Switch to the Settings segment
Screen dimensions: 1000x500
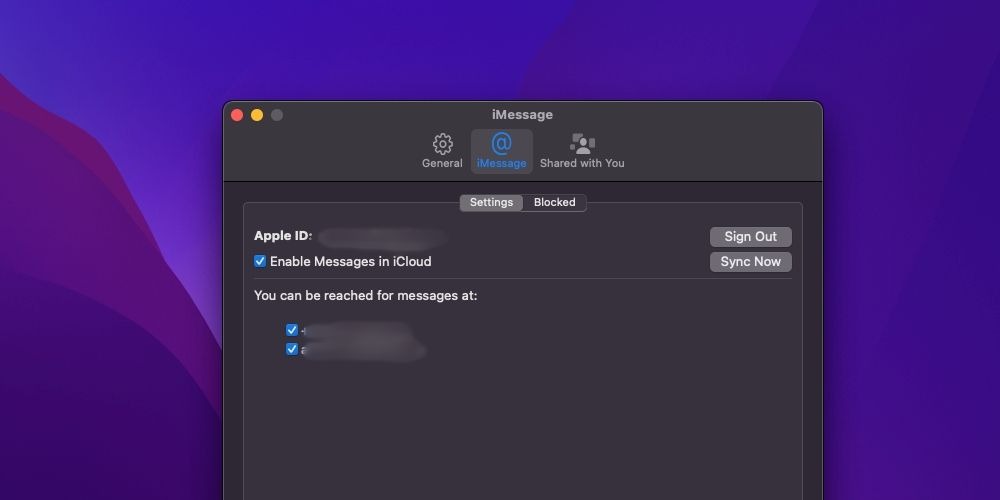click(x=491, y=202)
